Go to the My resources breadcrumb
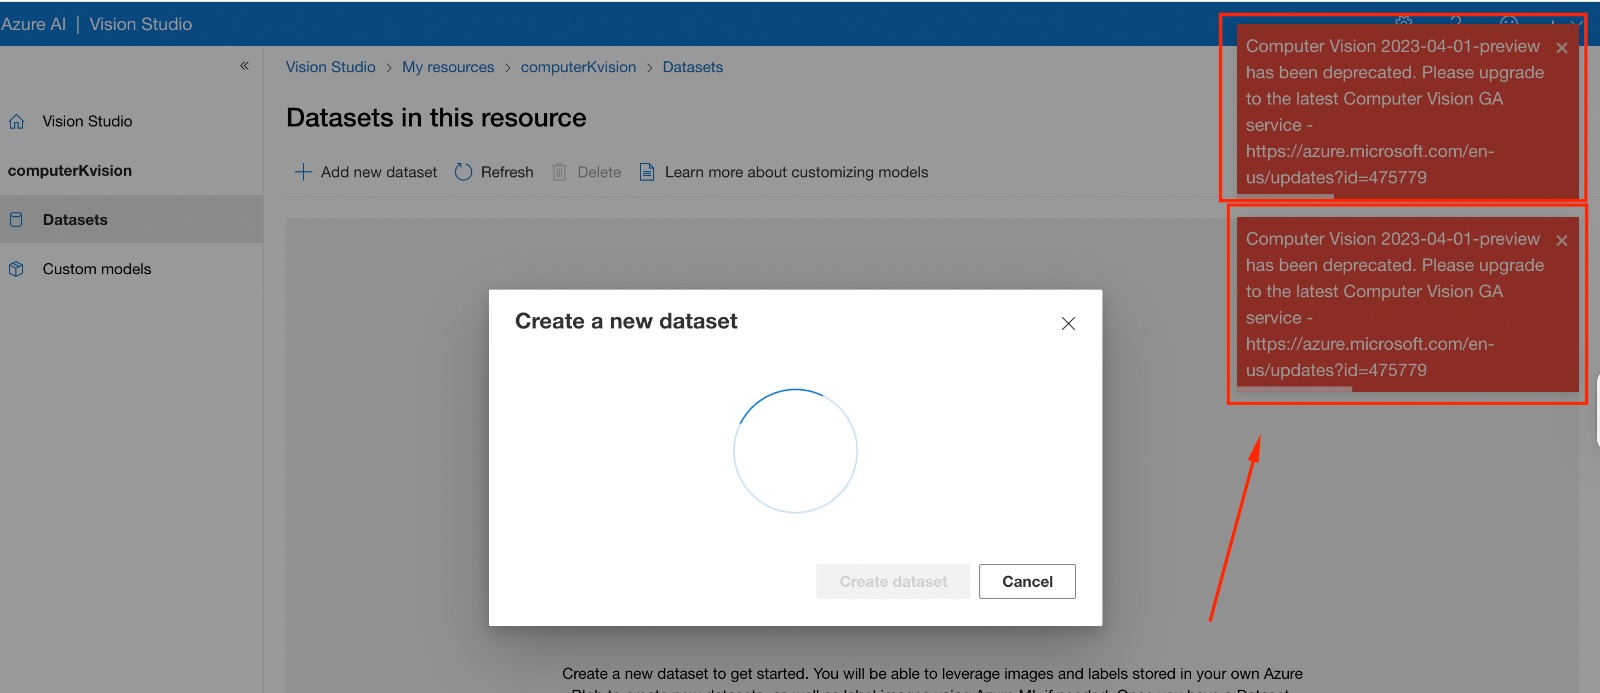This screenshot has height=693, width=1600. point(448,67)
